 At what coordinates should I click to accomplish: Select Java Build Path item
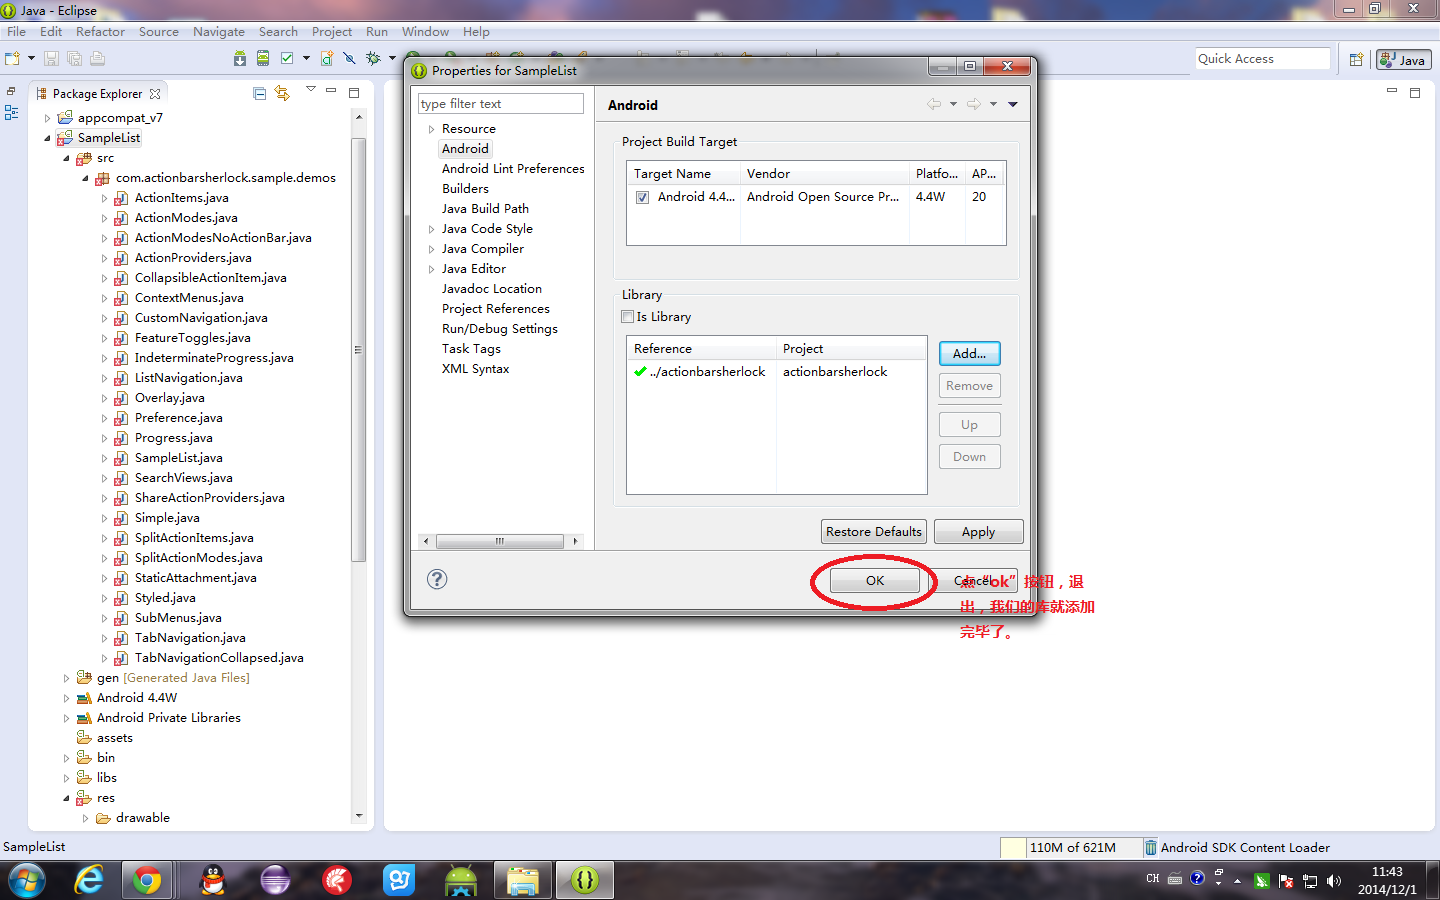485,209
